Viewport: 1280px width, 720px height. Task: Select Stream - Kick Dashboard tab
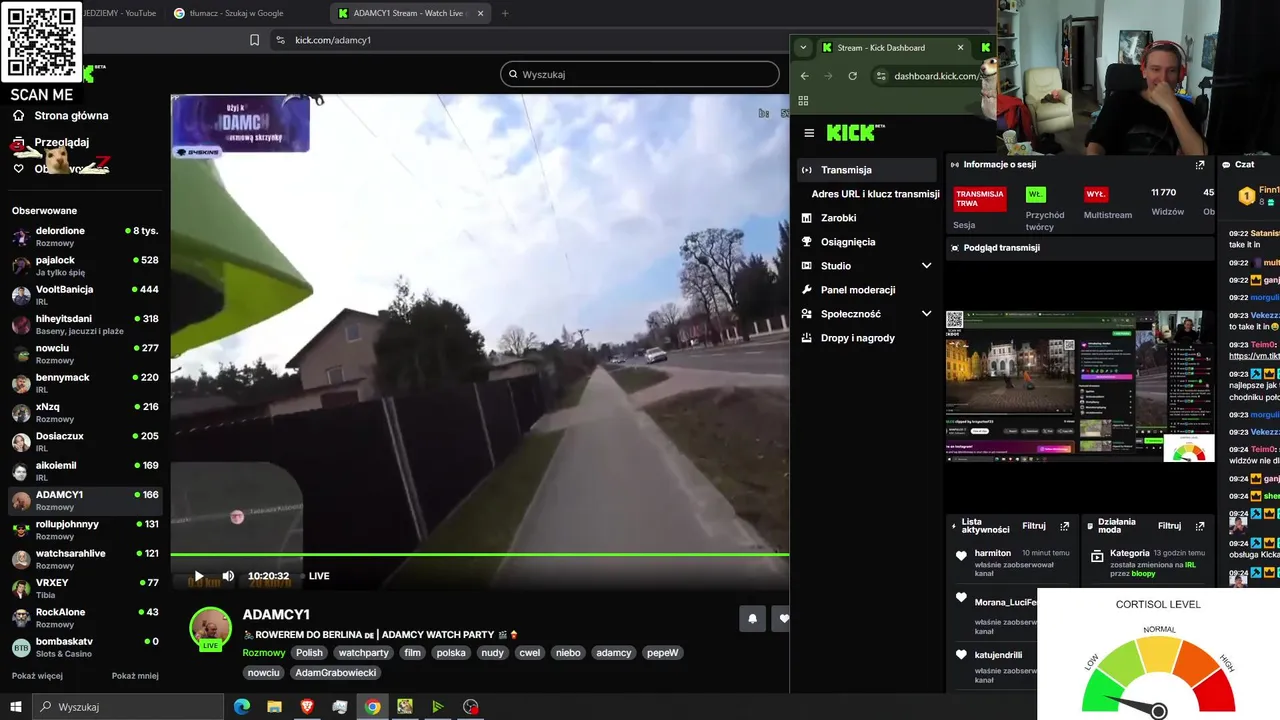pyautogui.click(x=892, y=47)
